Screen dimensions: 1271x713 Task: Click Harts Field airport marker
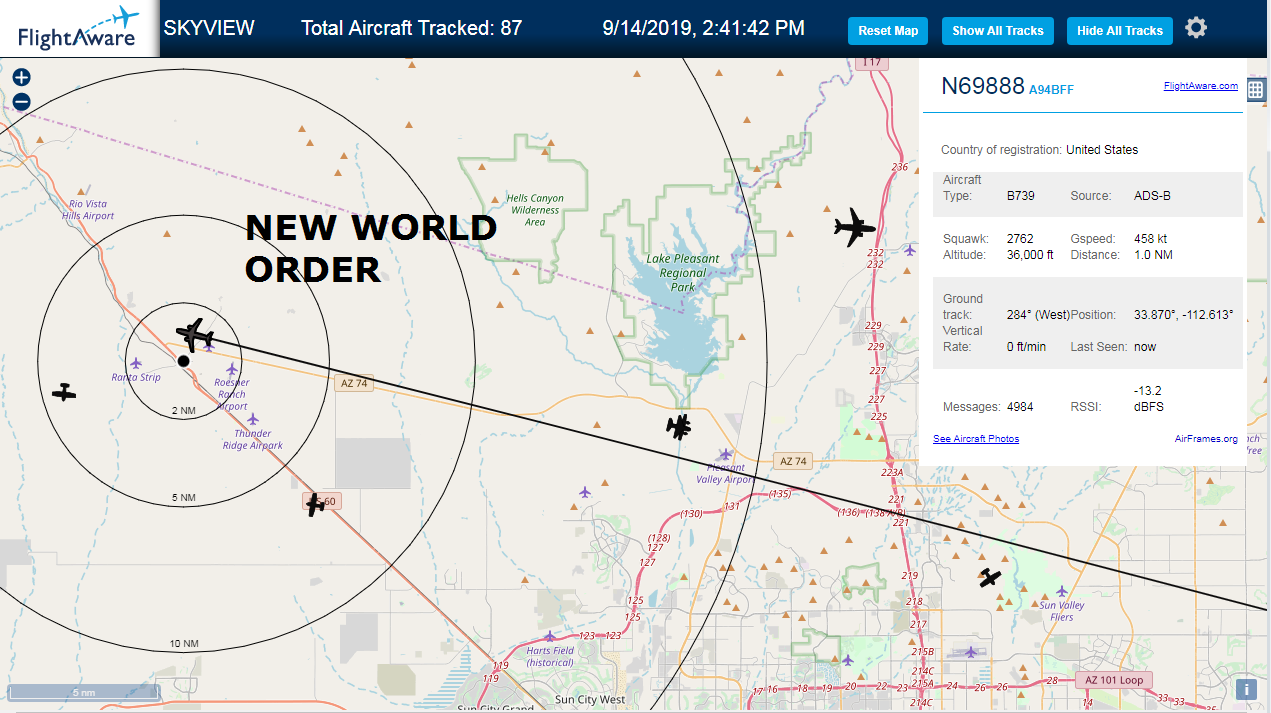pyautogui.click(x=549, y=636)
